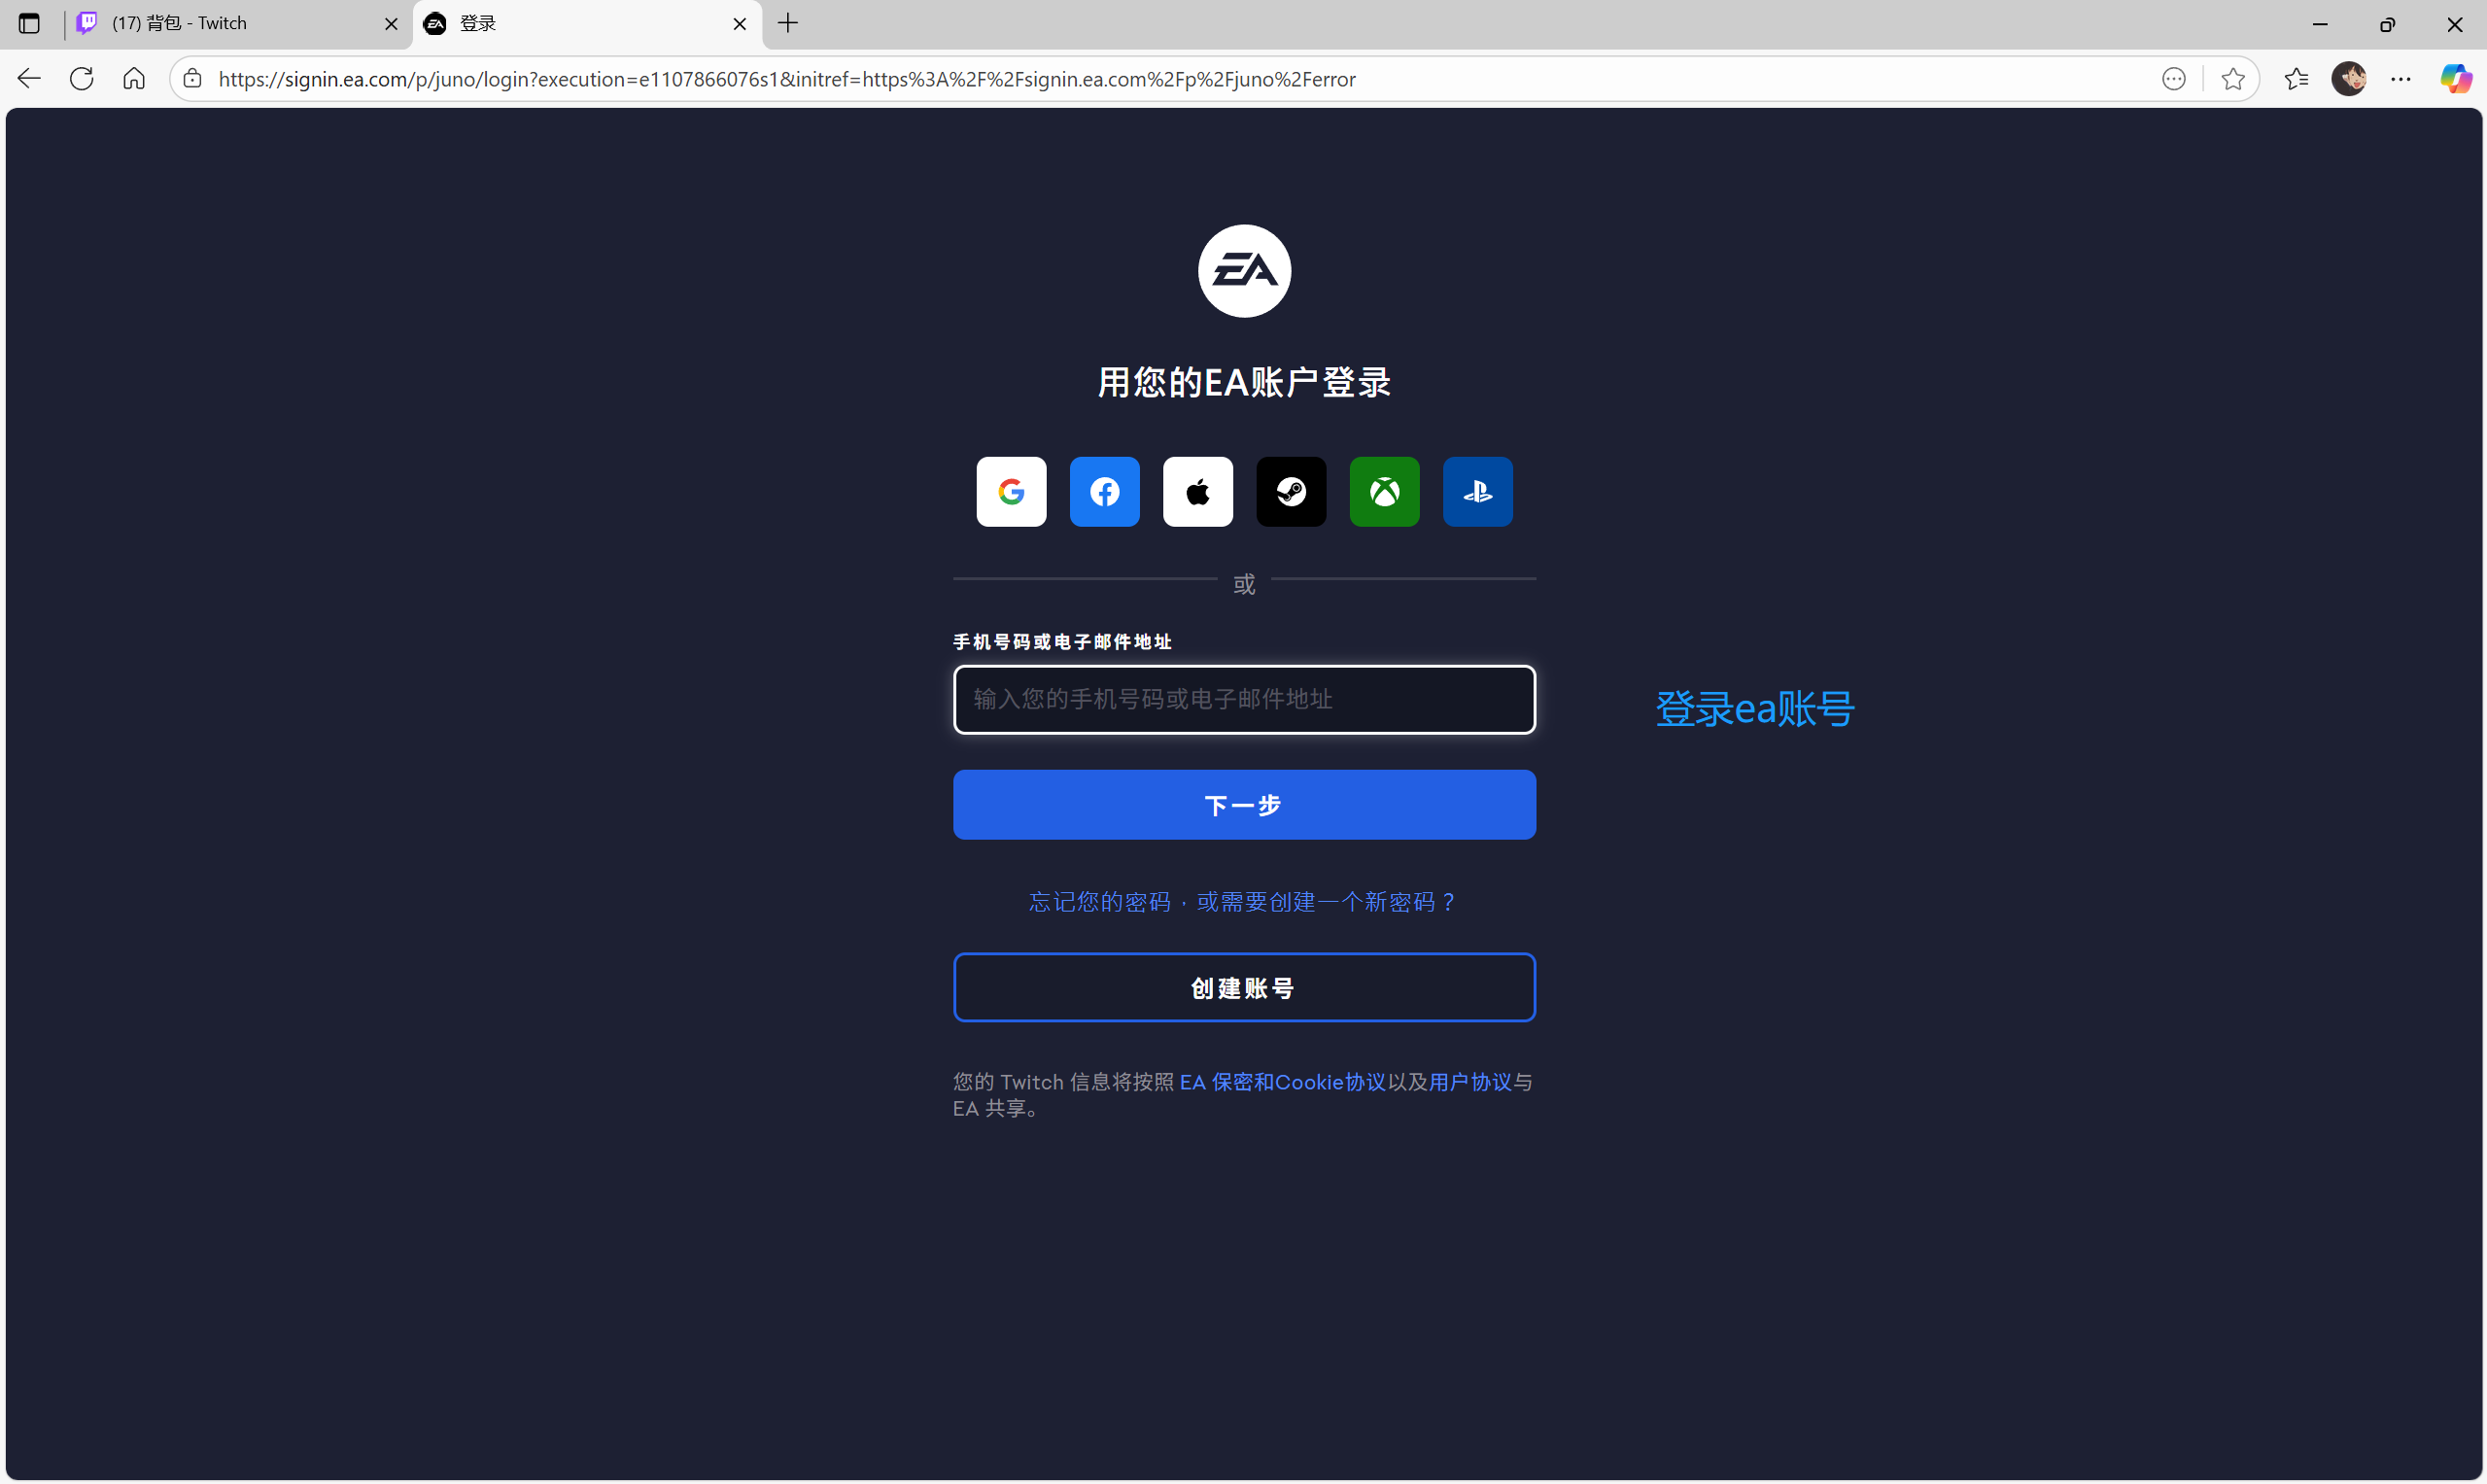Open a new browser tab

pyautogui.click(x=788, y=23)
